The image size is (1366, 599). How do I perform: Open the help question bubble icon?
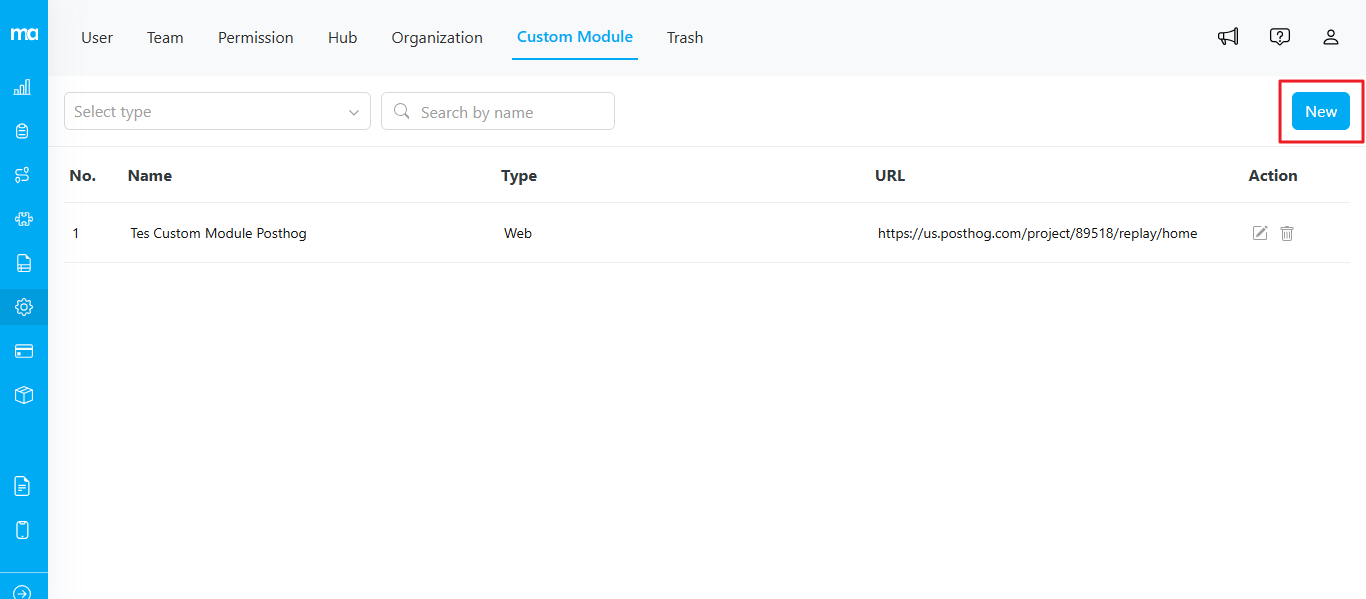tap(1279, 37)
